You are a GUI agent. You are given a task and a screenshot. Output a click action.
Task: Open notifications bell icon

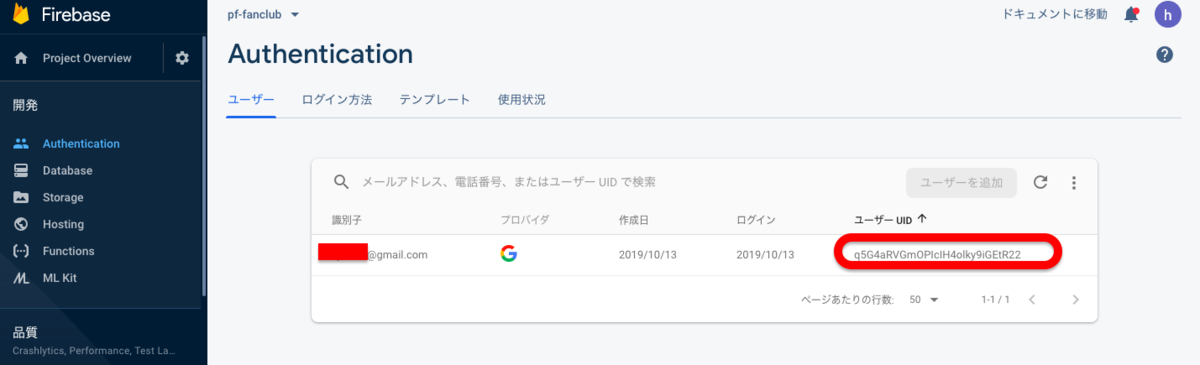tap(1132, 14)
